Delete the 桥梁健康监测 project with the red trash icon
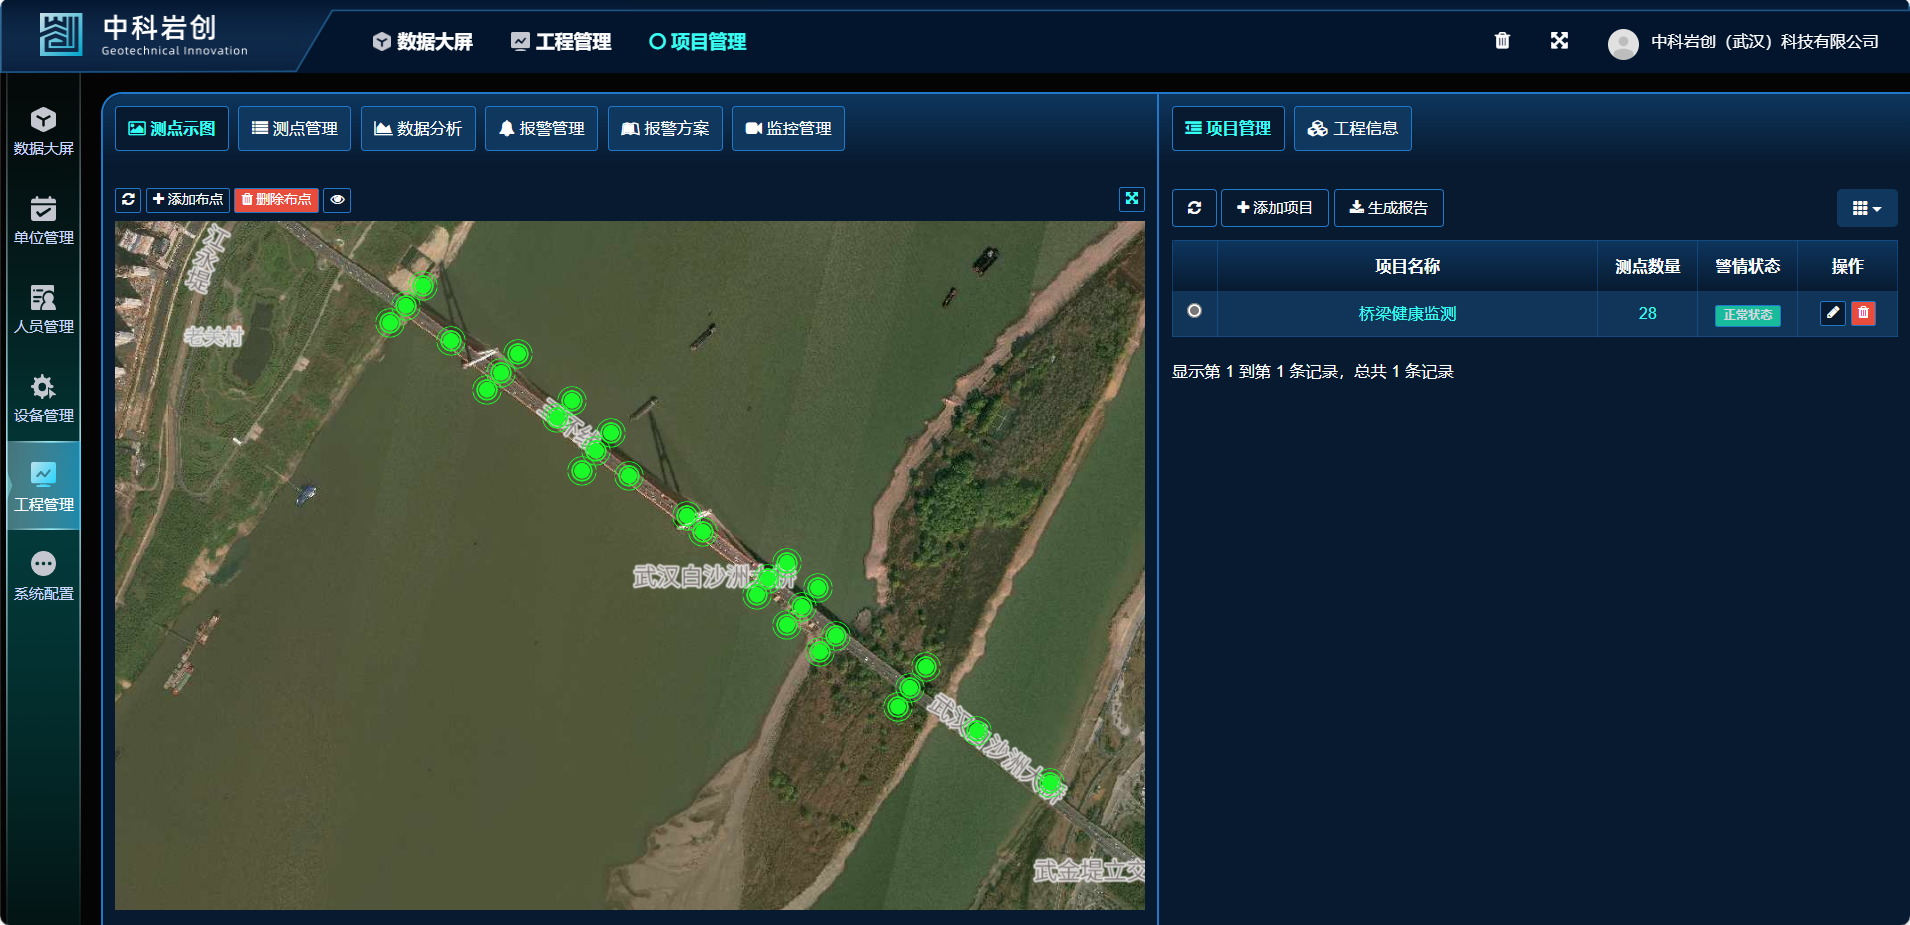This screenshot has height=925, width=1910. tap(1863, 313)
